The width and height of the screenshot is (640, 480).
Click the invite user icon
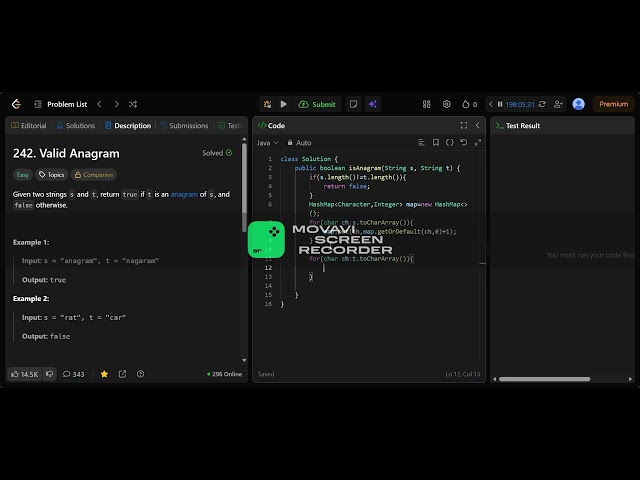[x=558, y=104]
